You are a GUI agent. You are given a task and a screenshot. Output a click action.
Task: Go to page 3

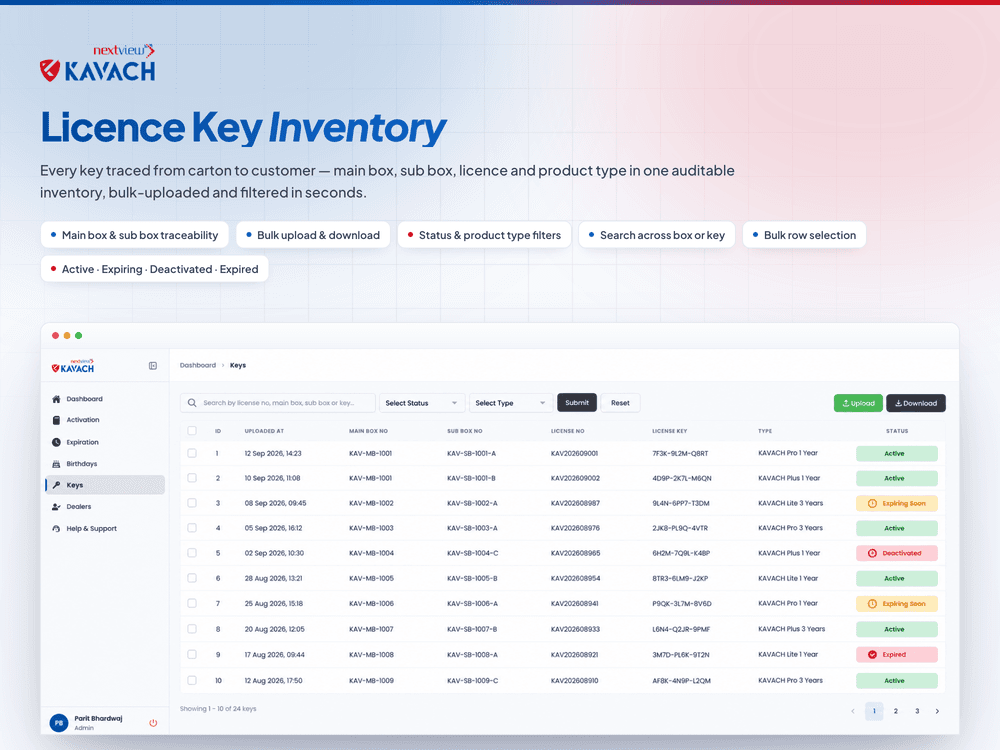917,711
